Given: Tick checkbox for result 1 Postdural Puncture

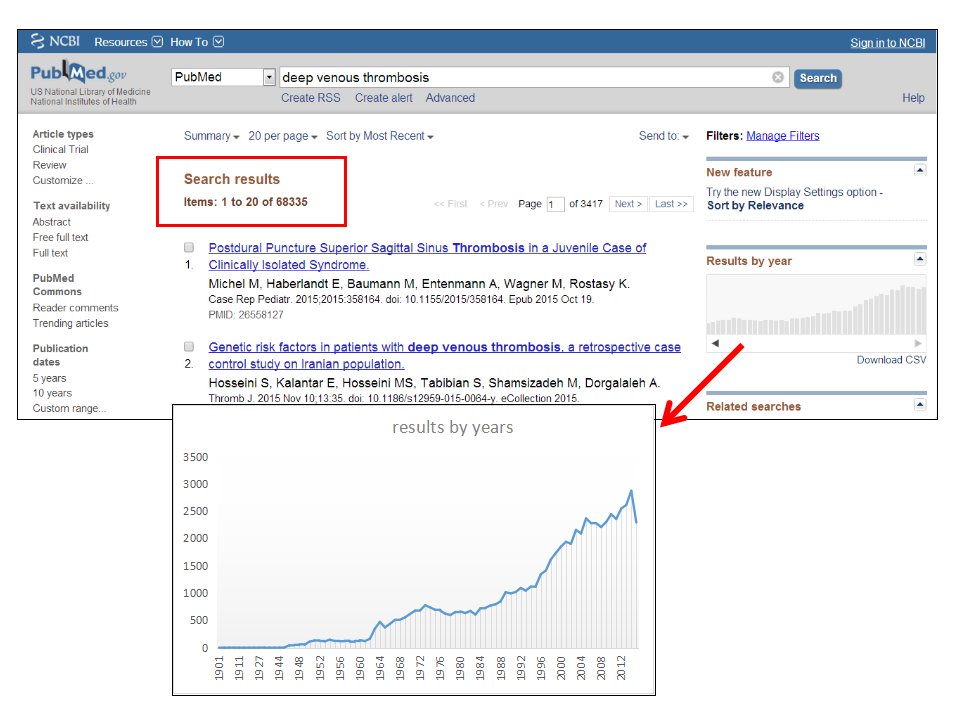Looking at the screenshot, I should 189,247.
